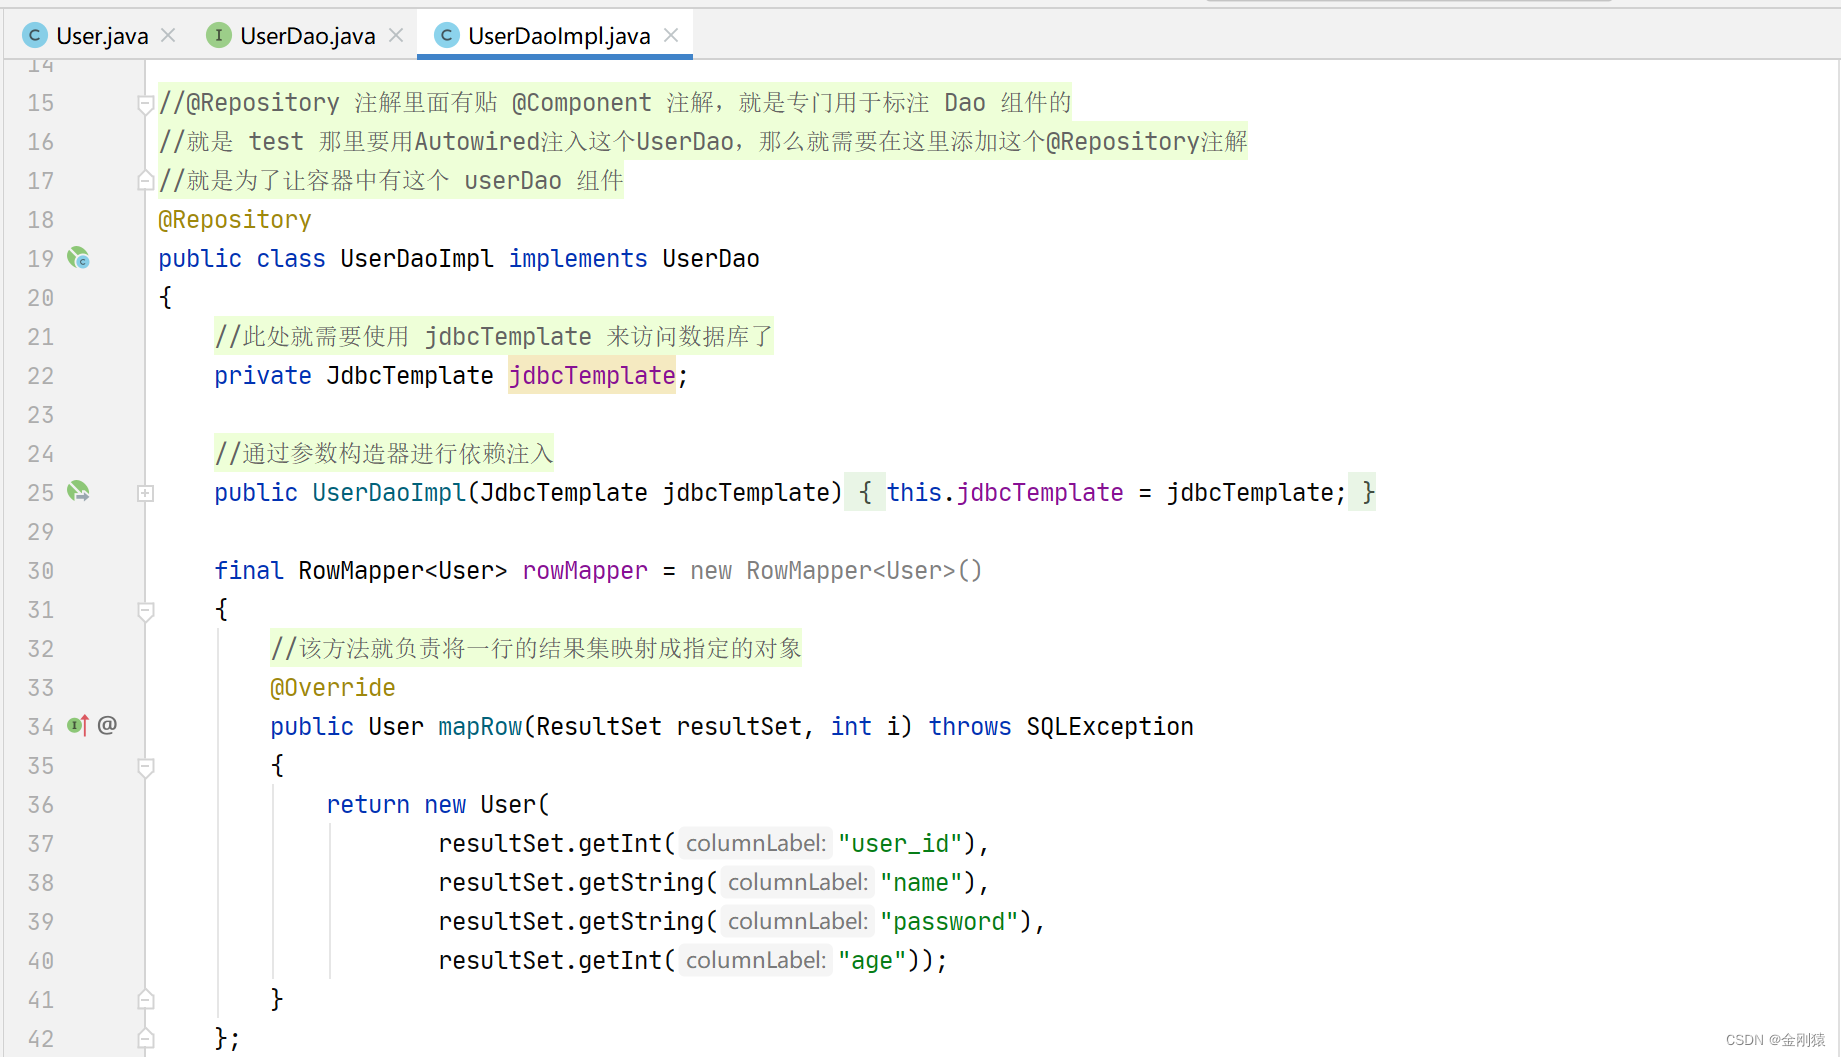Click the new RowMapper<User>() expression

click(836, 571)
